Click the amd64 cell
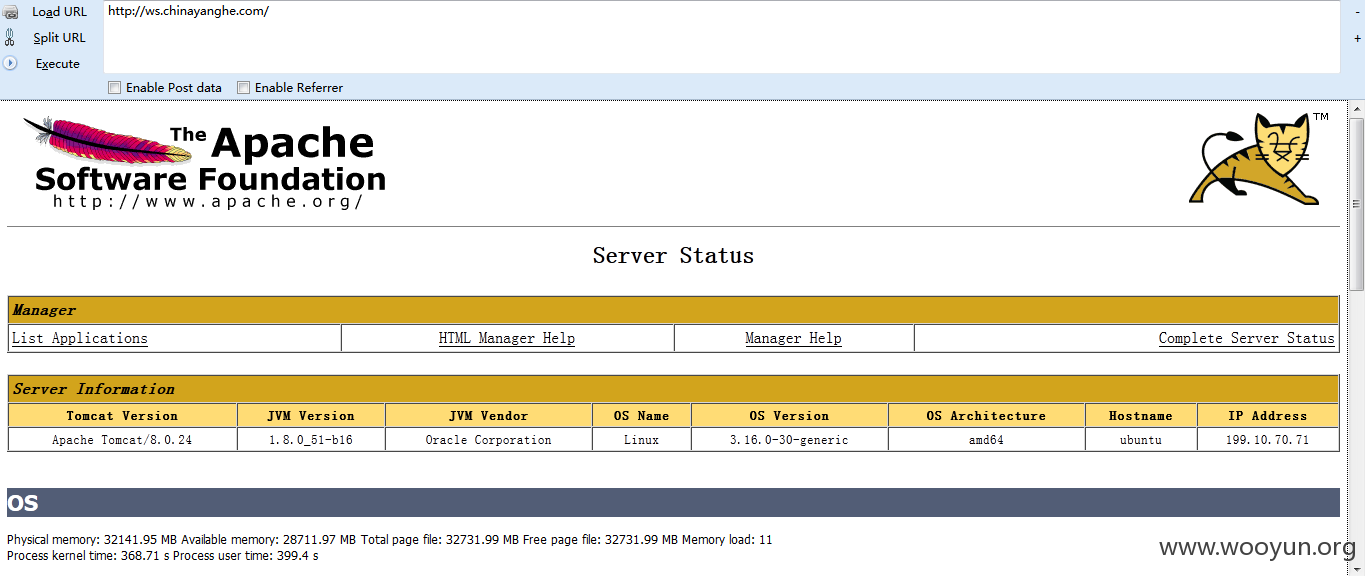 986,440
